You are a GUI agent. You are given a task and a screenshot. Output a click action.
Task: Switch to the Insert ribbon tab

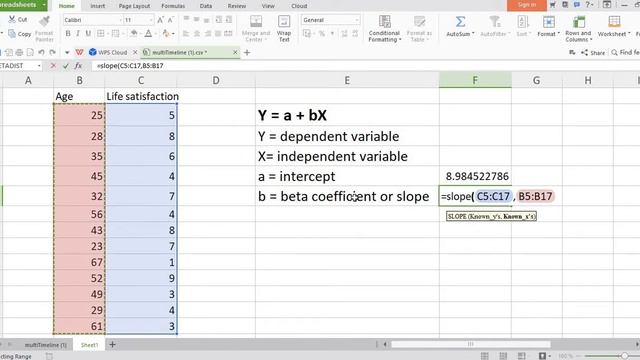[x=97, y=6]
